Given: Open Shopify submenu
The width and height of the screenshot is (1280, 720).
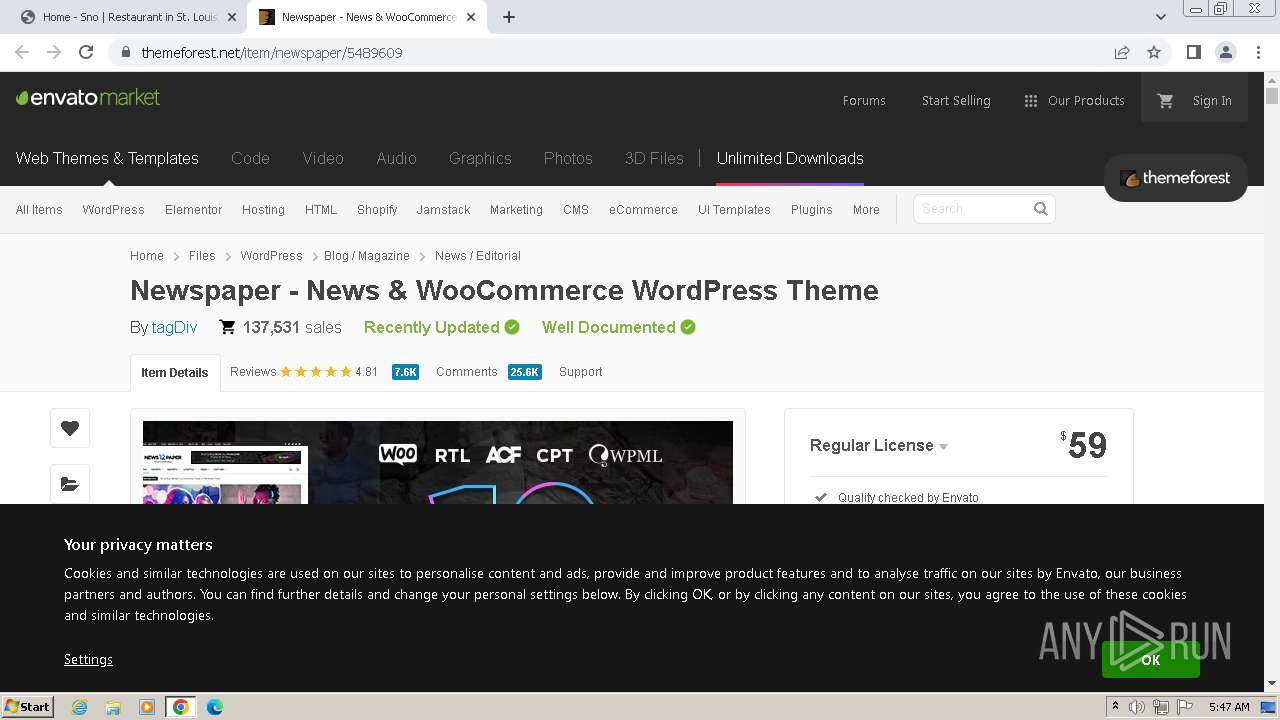Looking at the screenshot, I should tap(377, 210).
